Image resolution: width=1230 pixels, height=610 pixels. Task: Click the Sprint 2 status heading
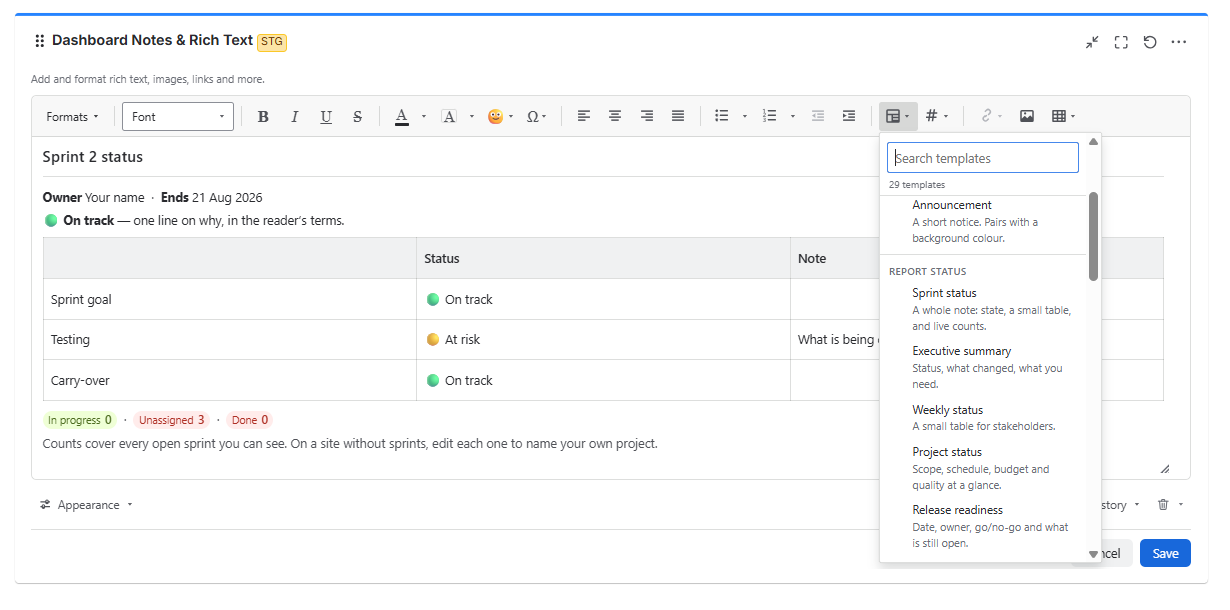[x=93, y=157]
